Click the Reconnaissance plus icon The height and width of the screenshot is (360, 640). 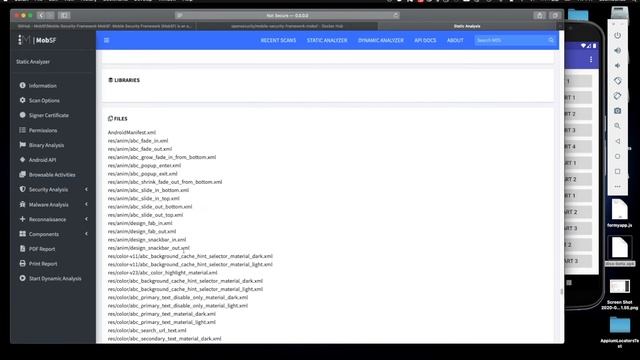coord(22,219)
